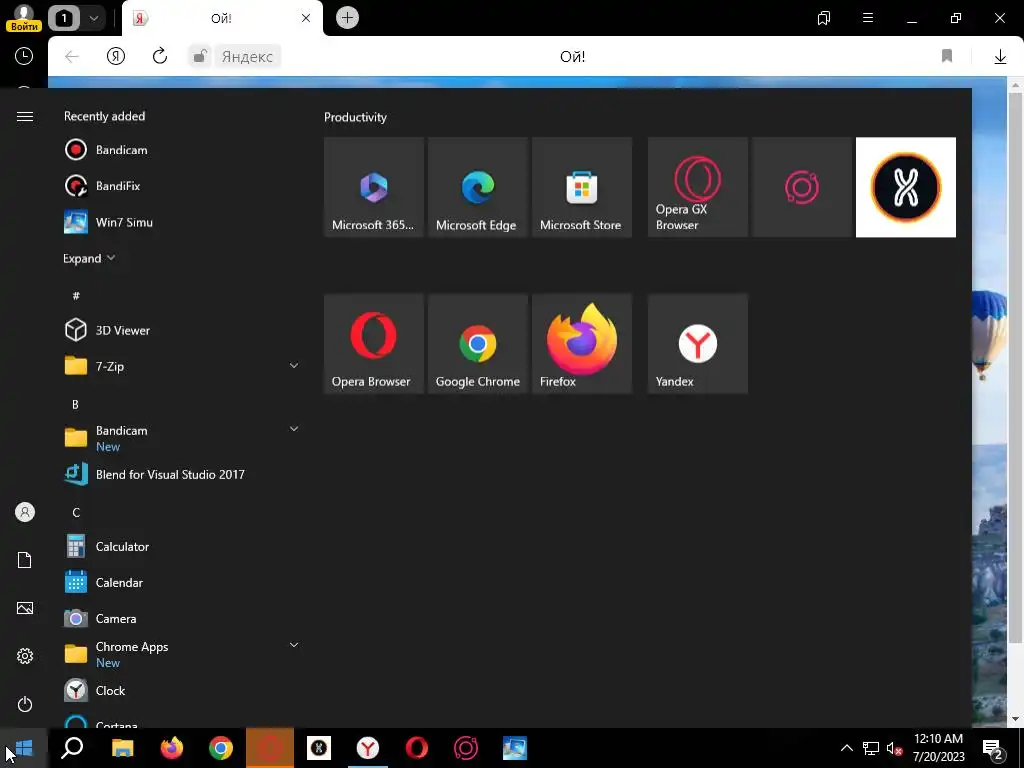Viewport: 1024px width, 768px height.
Task: Bookmark the current page in Yandex
Action: 947,56
